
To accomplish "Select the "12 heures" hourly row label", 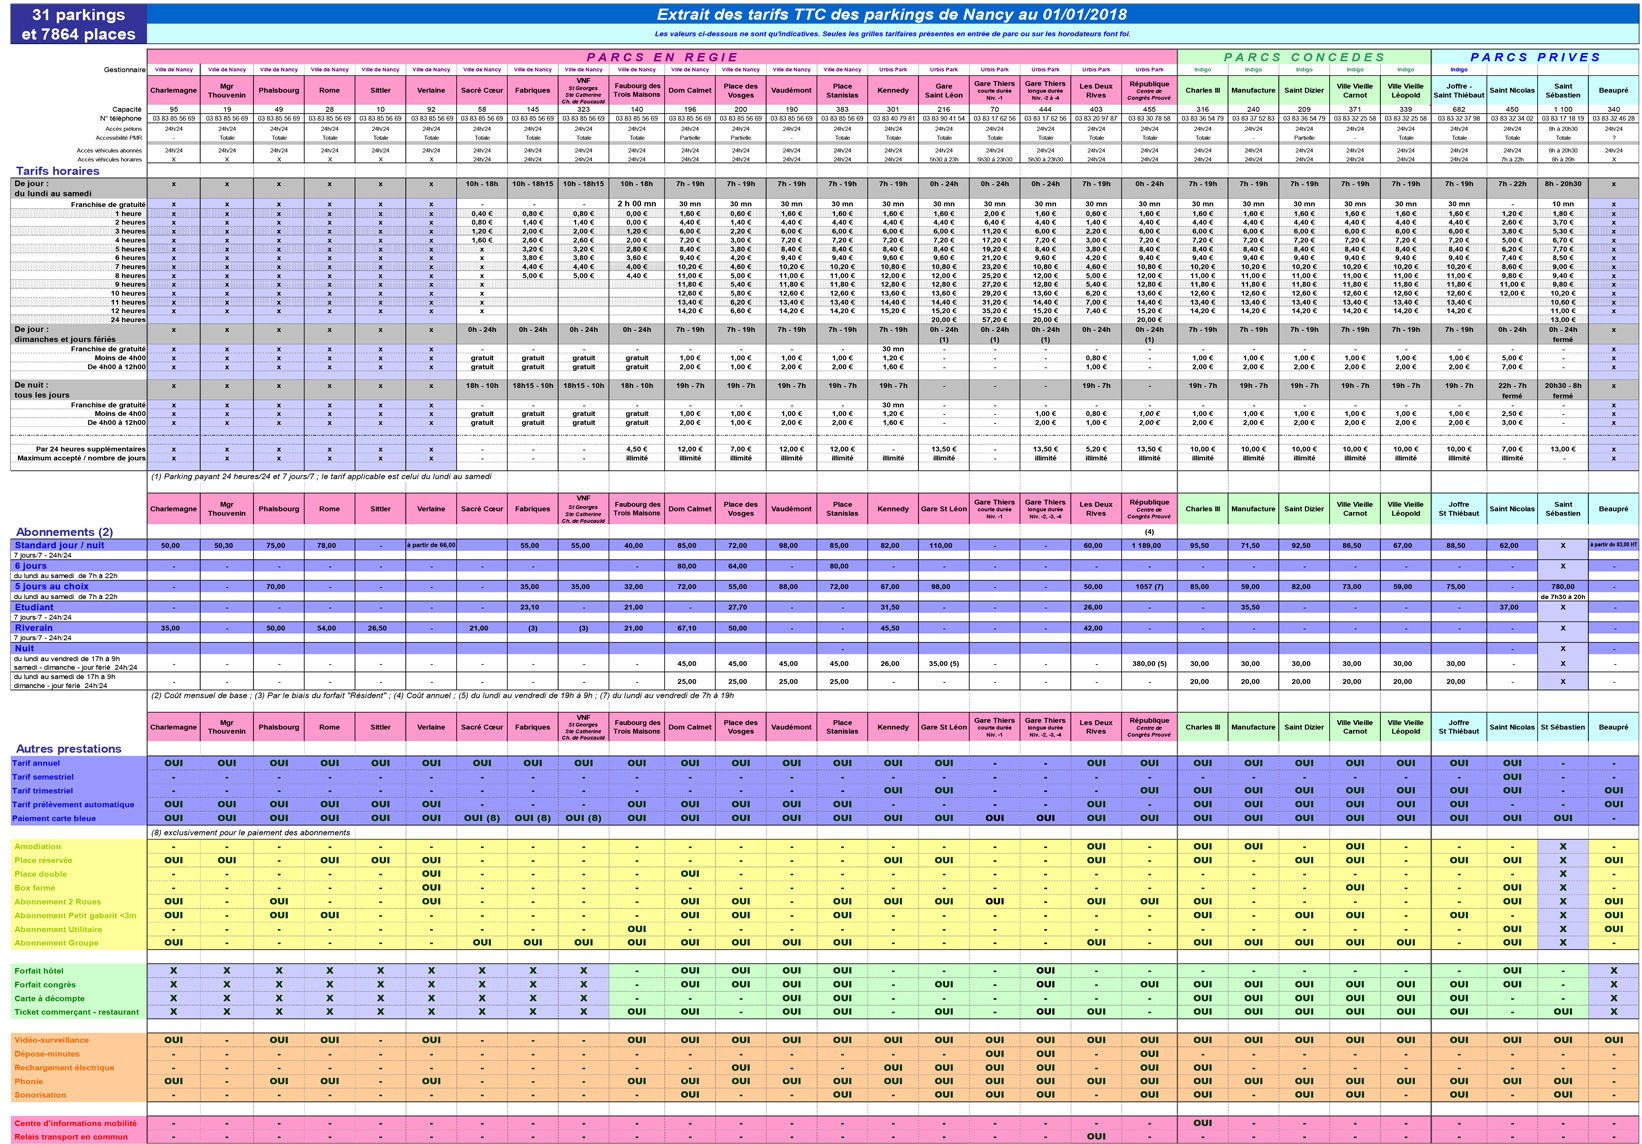I will coord(127,311).
